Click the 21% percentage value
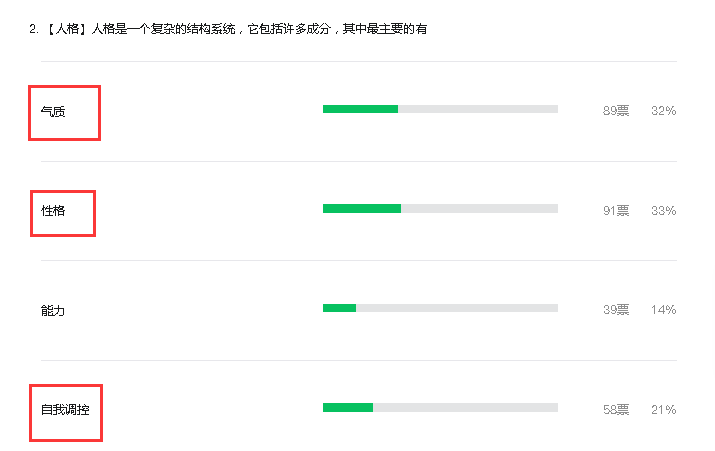This screenshot has height=451, width=715. [663, 410]
